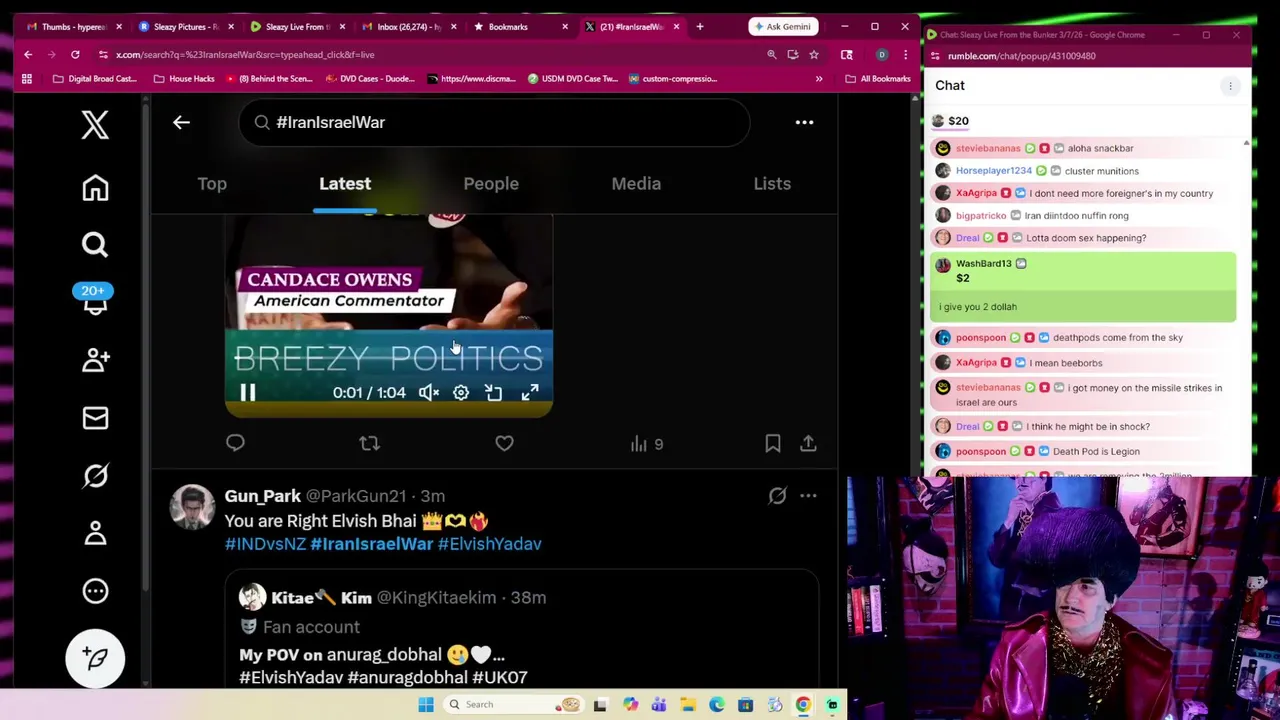Go to Home in X sidebar

[x=95, y=188]
